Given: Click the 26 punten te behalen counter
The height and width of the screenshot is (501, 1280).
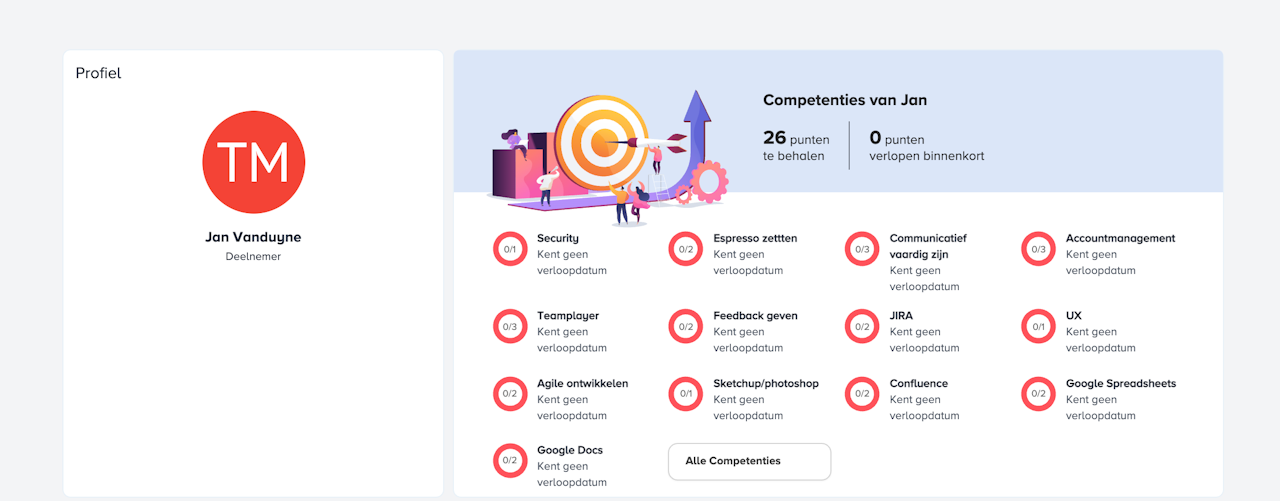Looking at the screenshot, I should (796, 146).
